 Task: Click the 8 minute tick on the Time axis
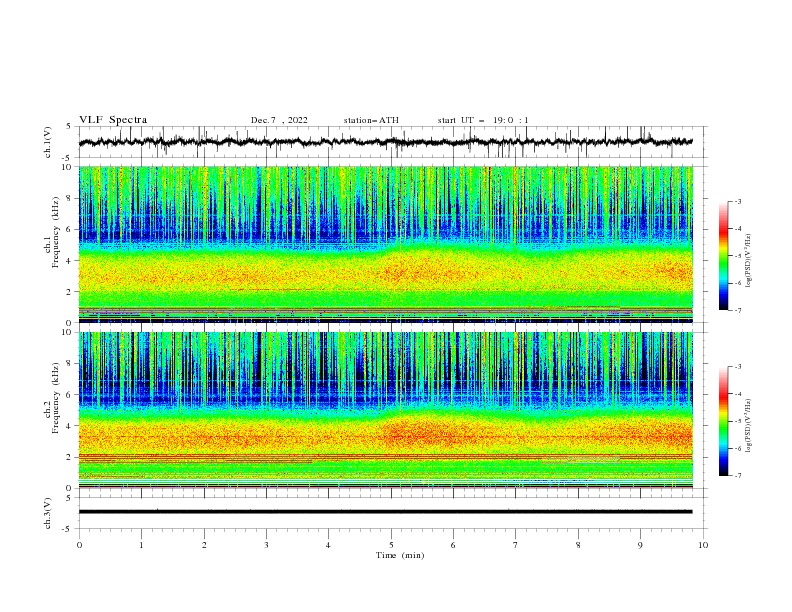pos(578,545)
